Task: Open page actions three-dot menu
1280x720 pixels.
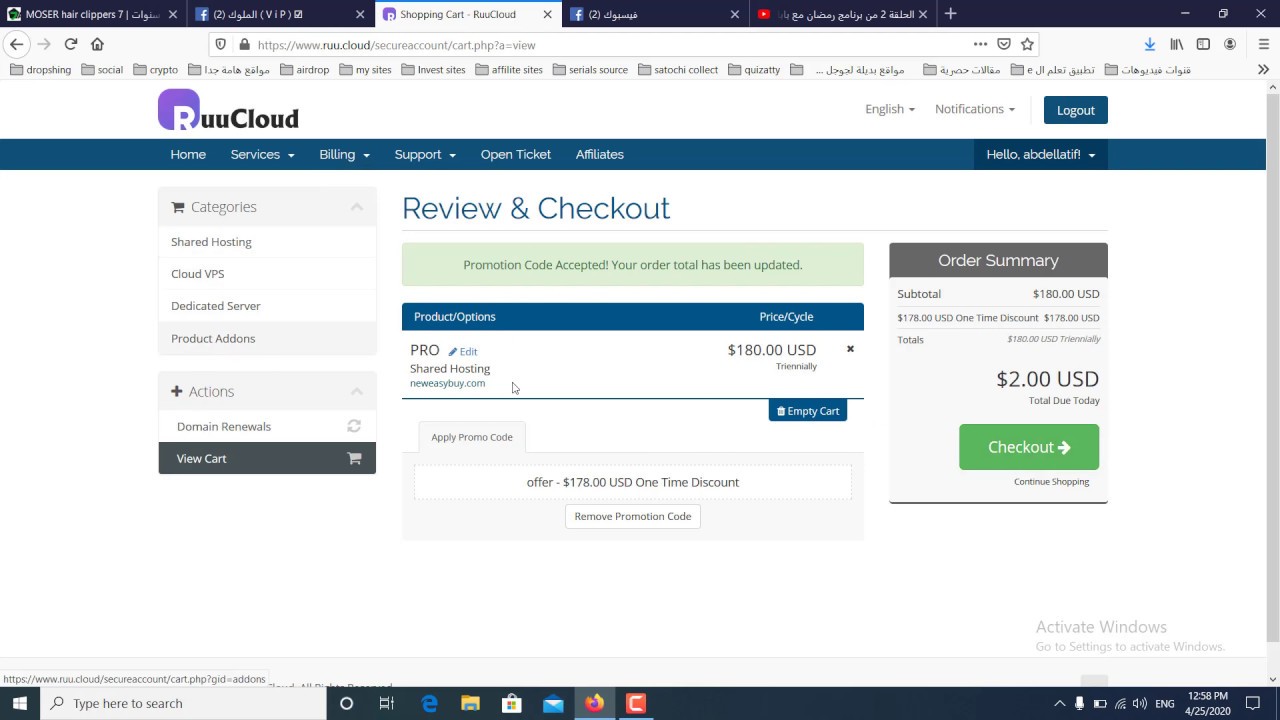Action: click(981, 44)
